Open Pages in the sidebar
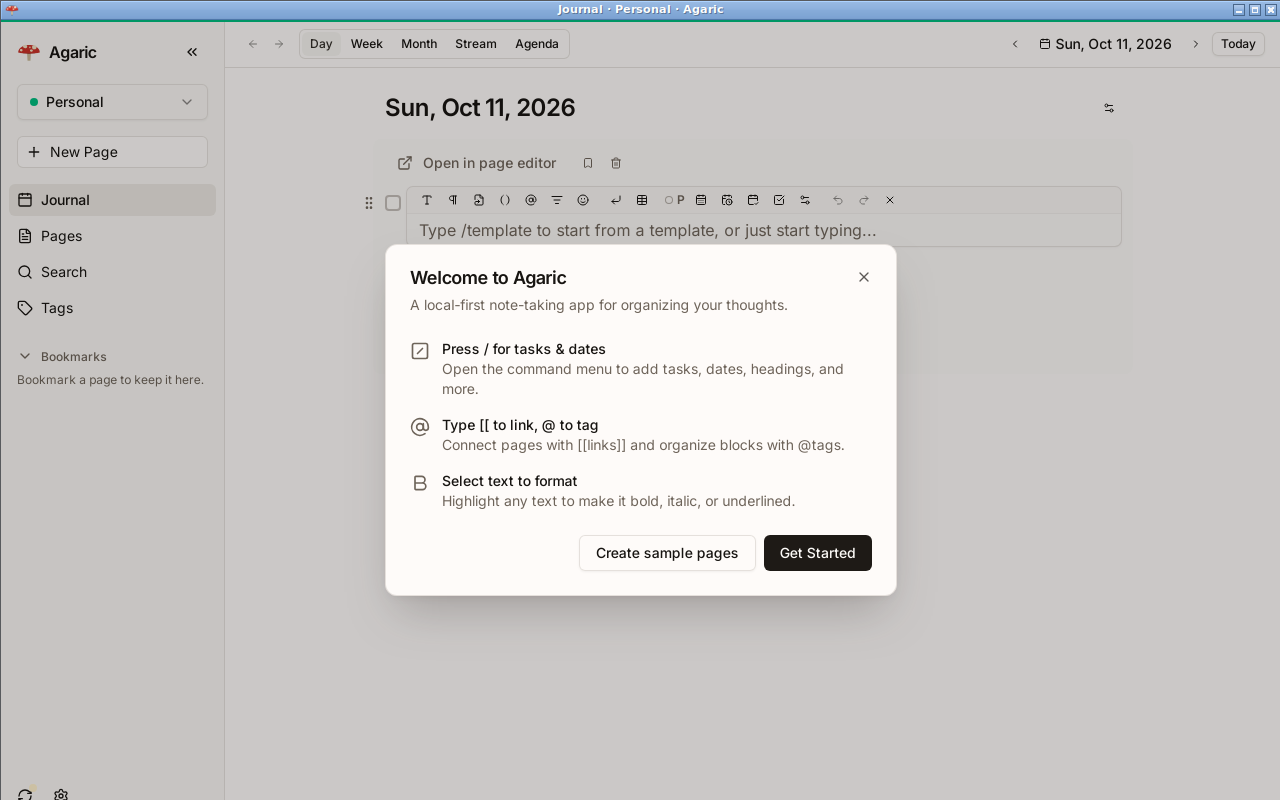The image size is (1280, 800). (x=112, y=236)
